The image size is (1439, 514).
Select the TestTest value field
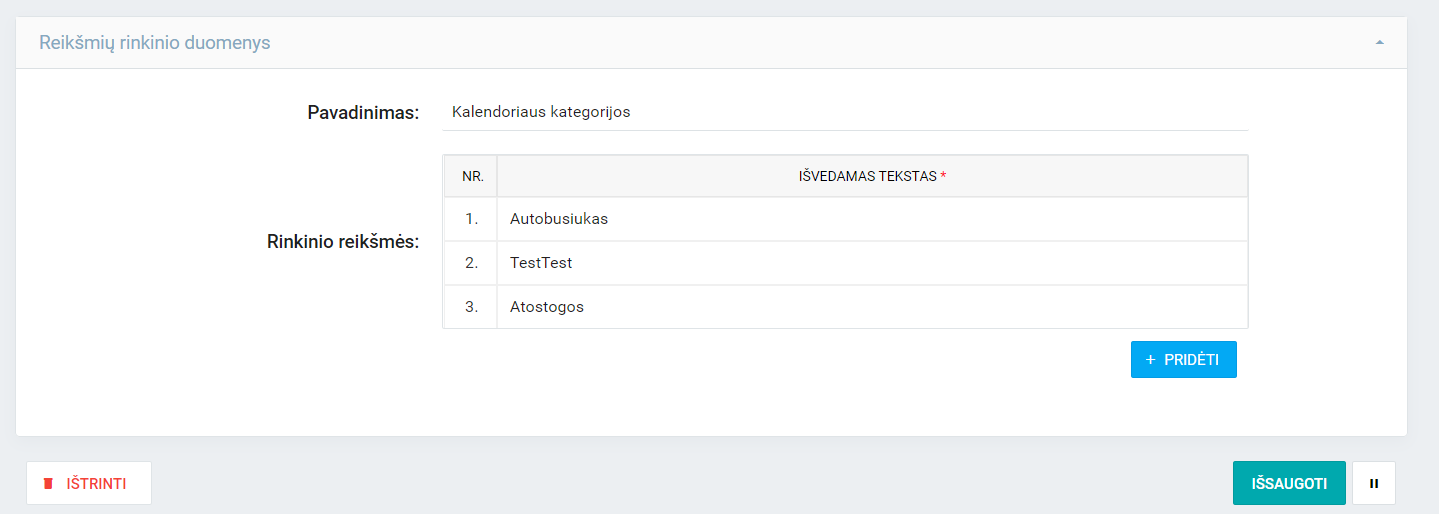pos(871,263)
